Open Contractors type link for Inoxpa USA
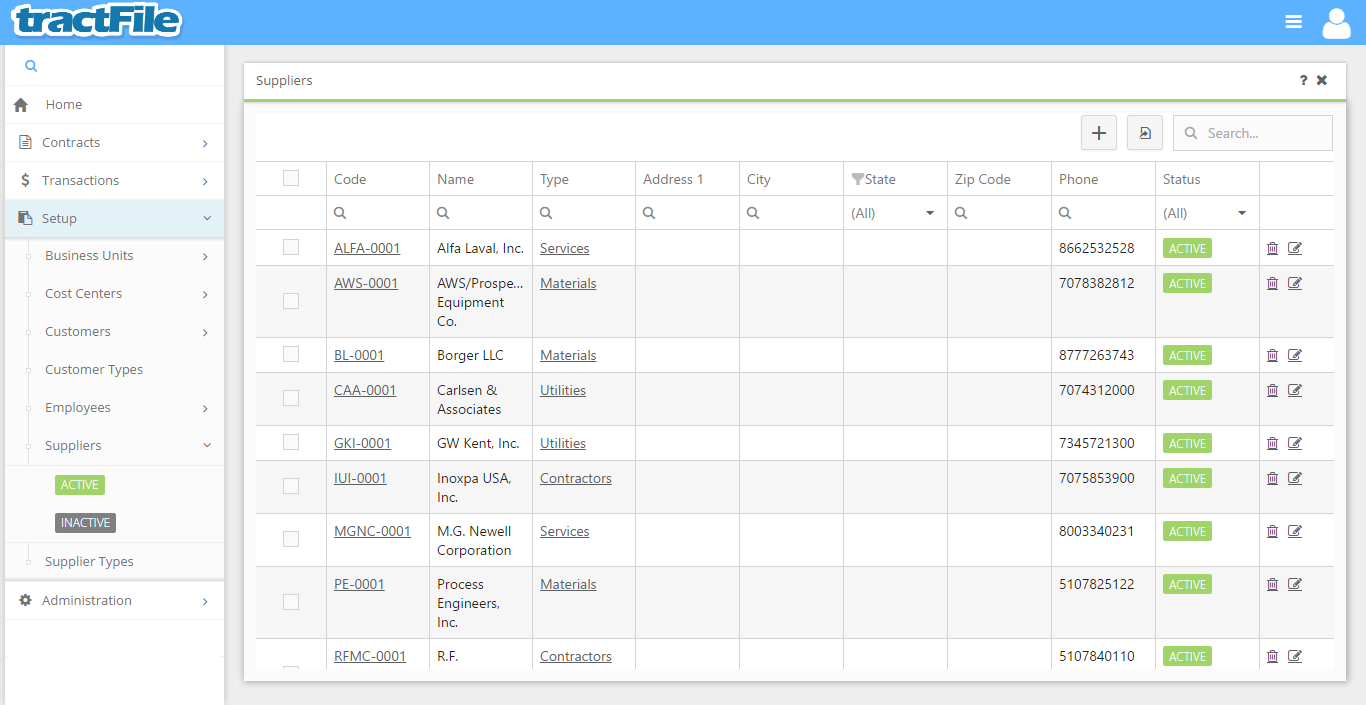This screenshot has width=1366, height=705. (x=576, y=478)
